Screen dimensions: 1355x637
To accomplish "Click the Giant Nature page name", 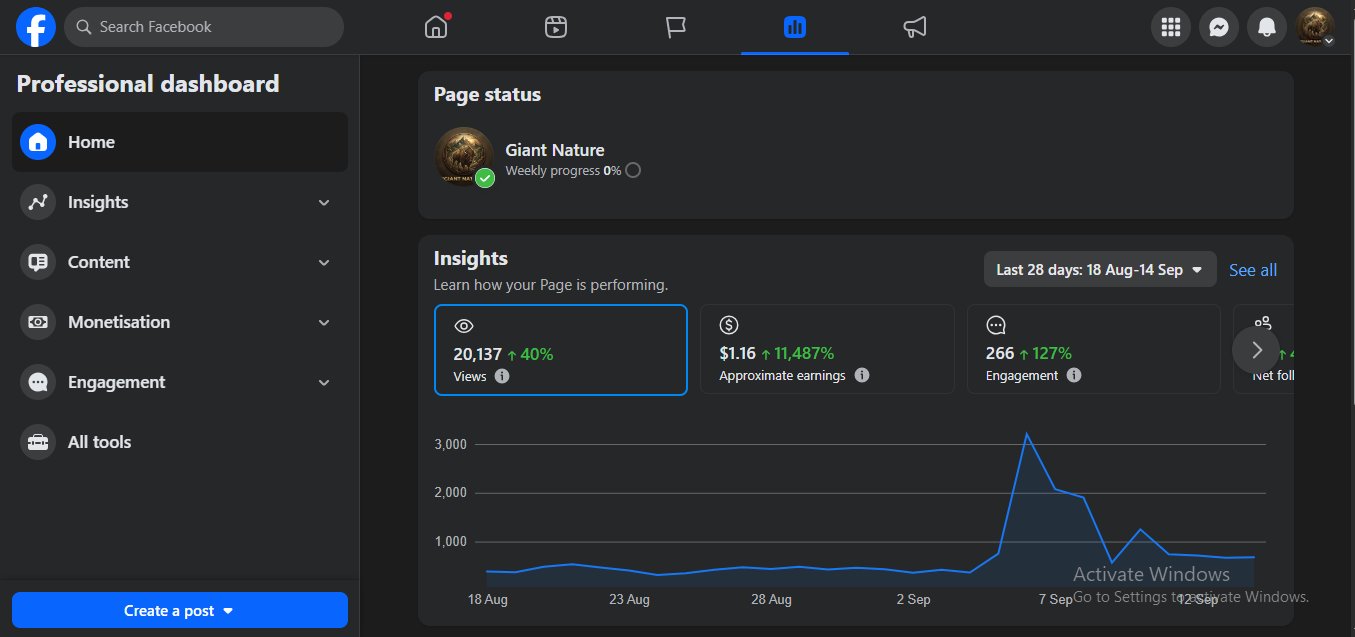I will pos(555,150).
